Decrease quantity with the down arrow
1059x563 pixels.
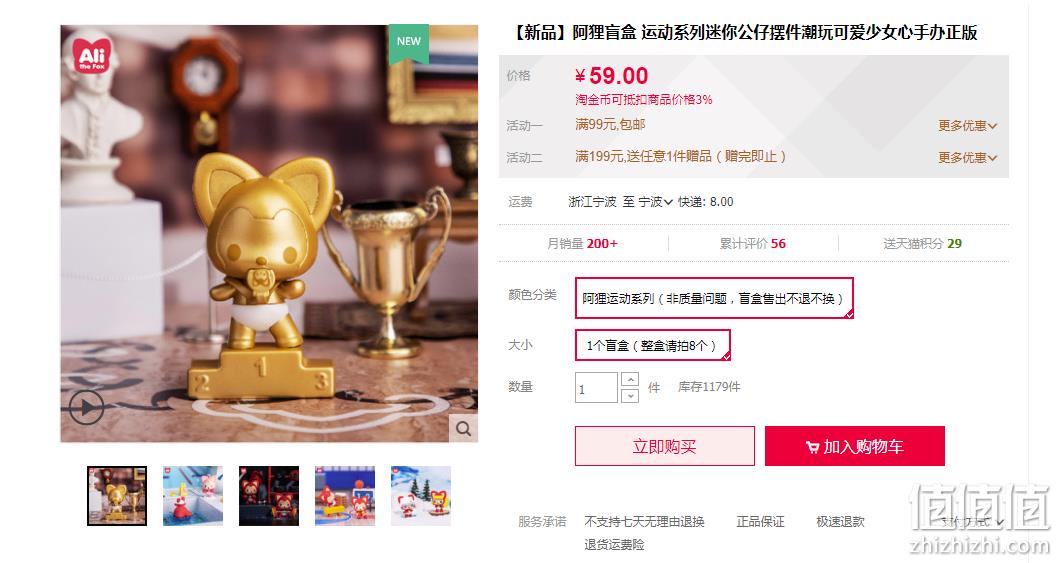(629, 396)
